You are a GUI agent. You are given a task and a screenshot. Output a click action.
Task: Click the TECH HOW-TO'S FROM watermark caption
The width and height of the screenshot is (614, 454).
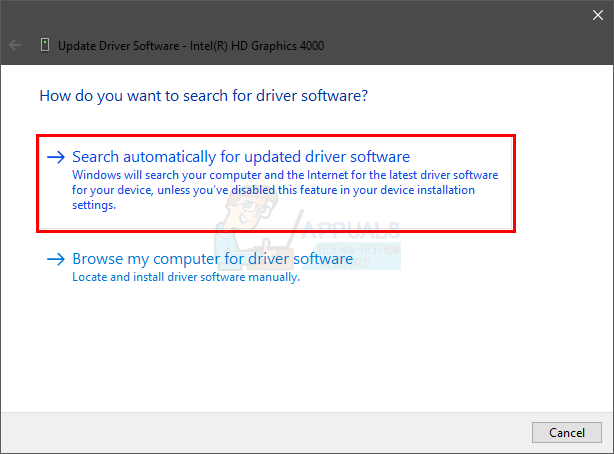click(x=358, y=250)
